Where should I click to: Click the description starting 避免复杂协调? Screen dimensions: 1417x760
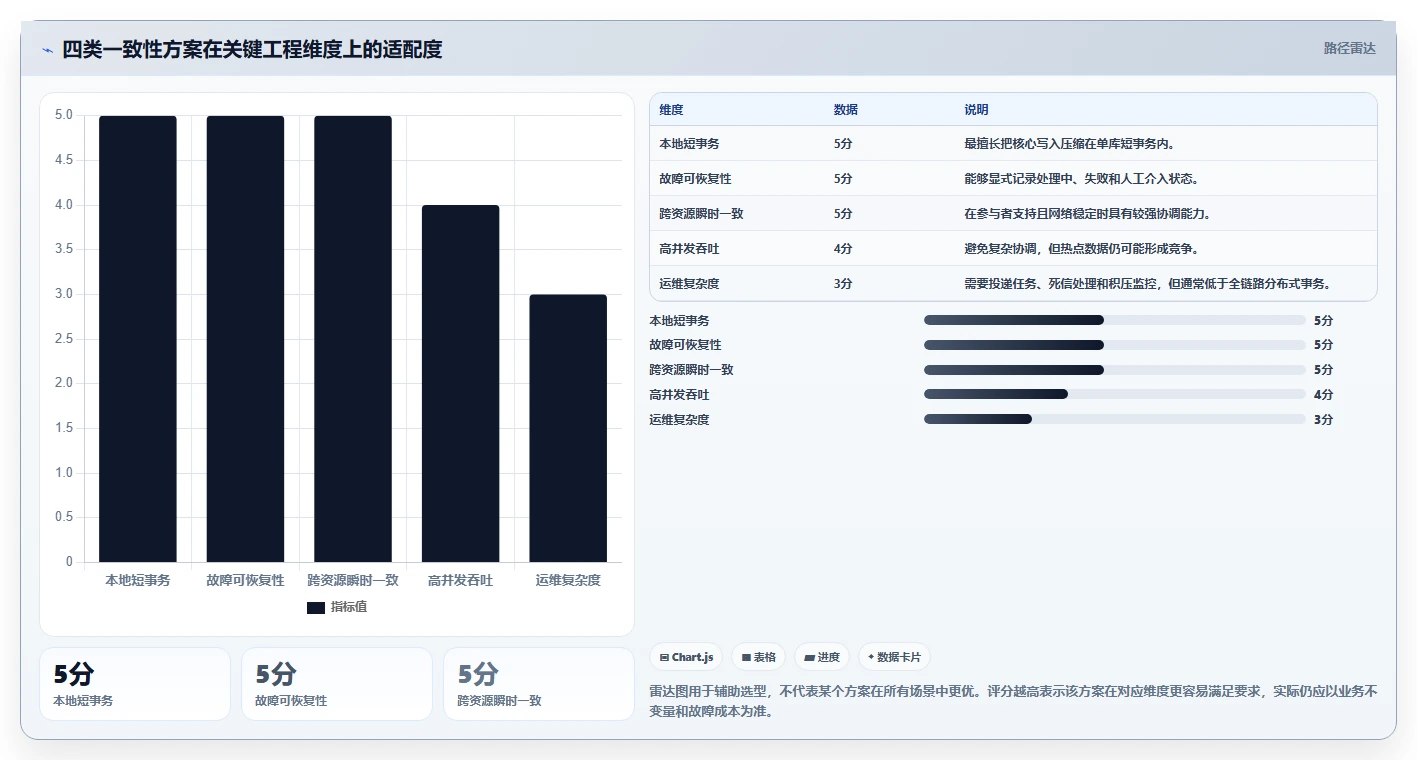tap(1081, 249)
